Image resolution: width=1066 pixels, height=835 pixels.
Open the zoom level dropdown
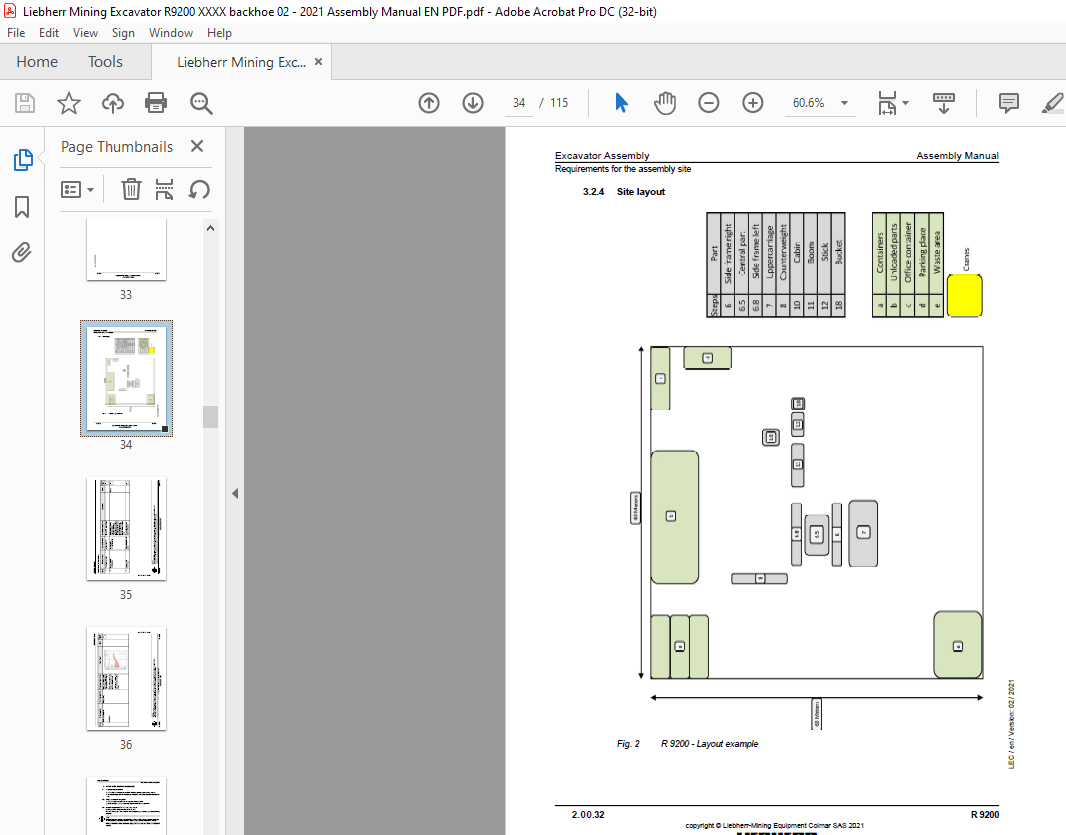(844, 103)
